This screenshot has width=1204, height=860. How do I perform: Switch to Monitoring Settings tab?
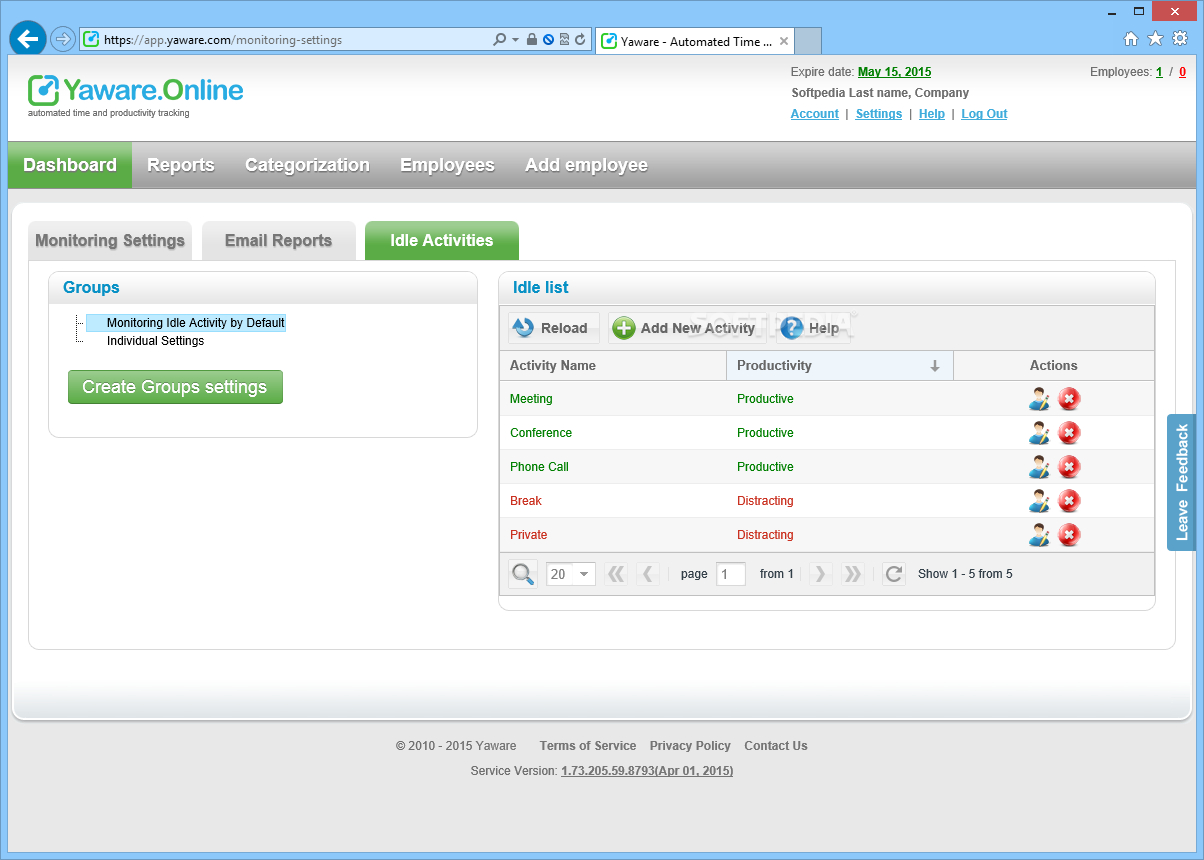(110, 241)
